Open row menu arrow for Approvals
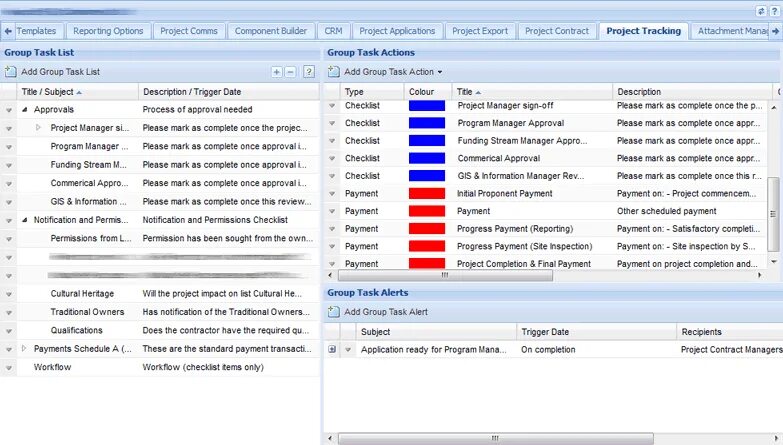The height and width of the screenshot is (445, 783). pyautogui.click(x=8, y=110)
